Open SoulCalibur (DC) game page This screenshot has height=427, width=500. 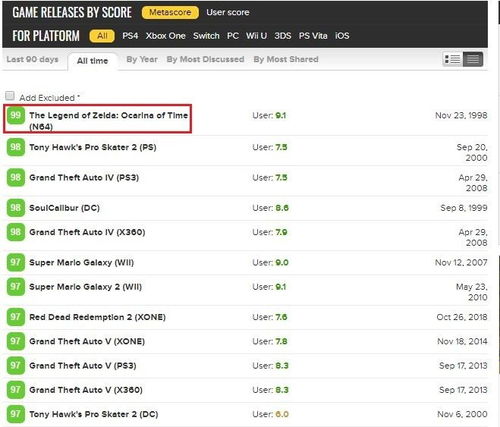[64, 208]
